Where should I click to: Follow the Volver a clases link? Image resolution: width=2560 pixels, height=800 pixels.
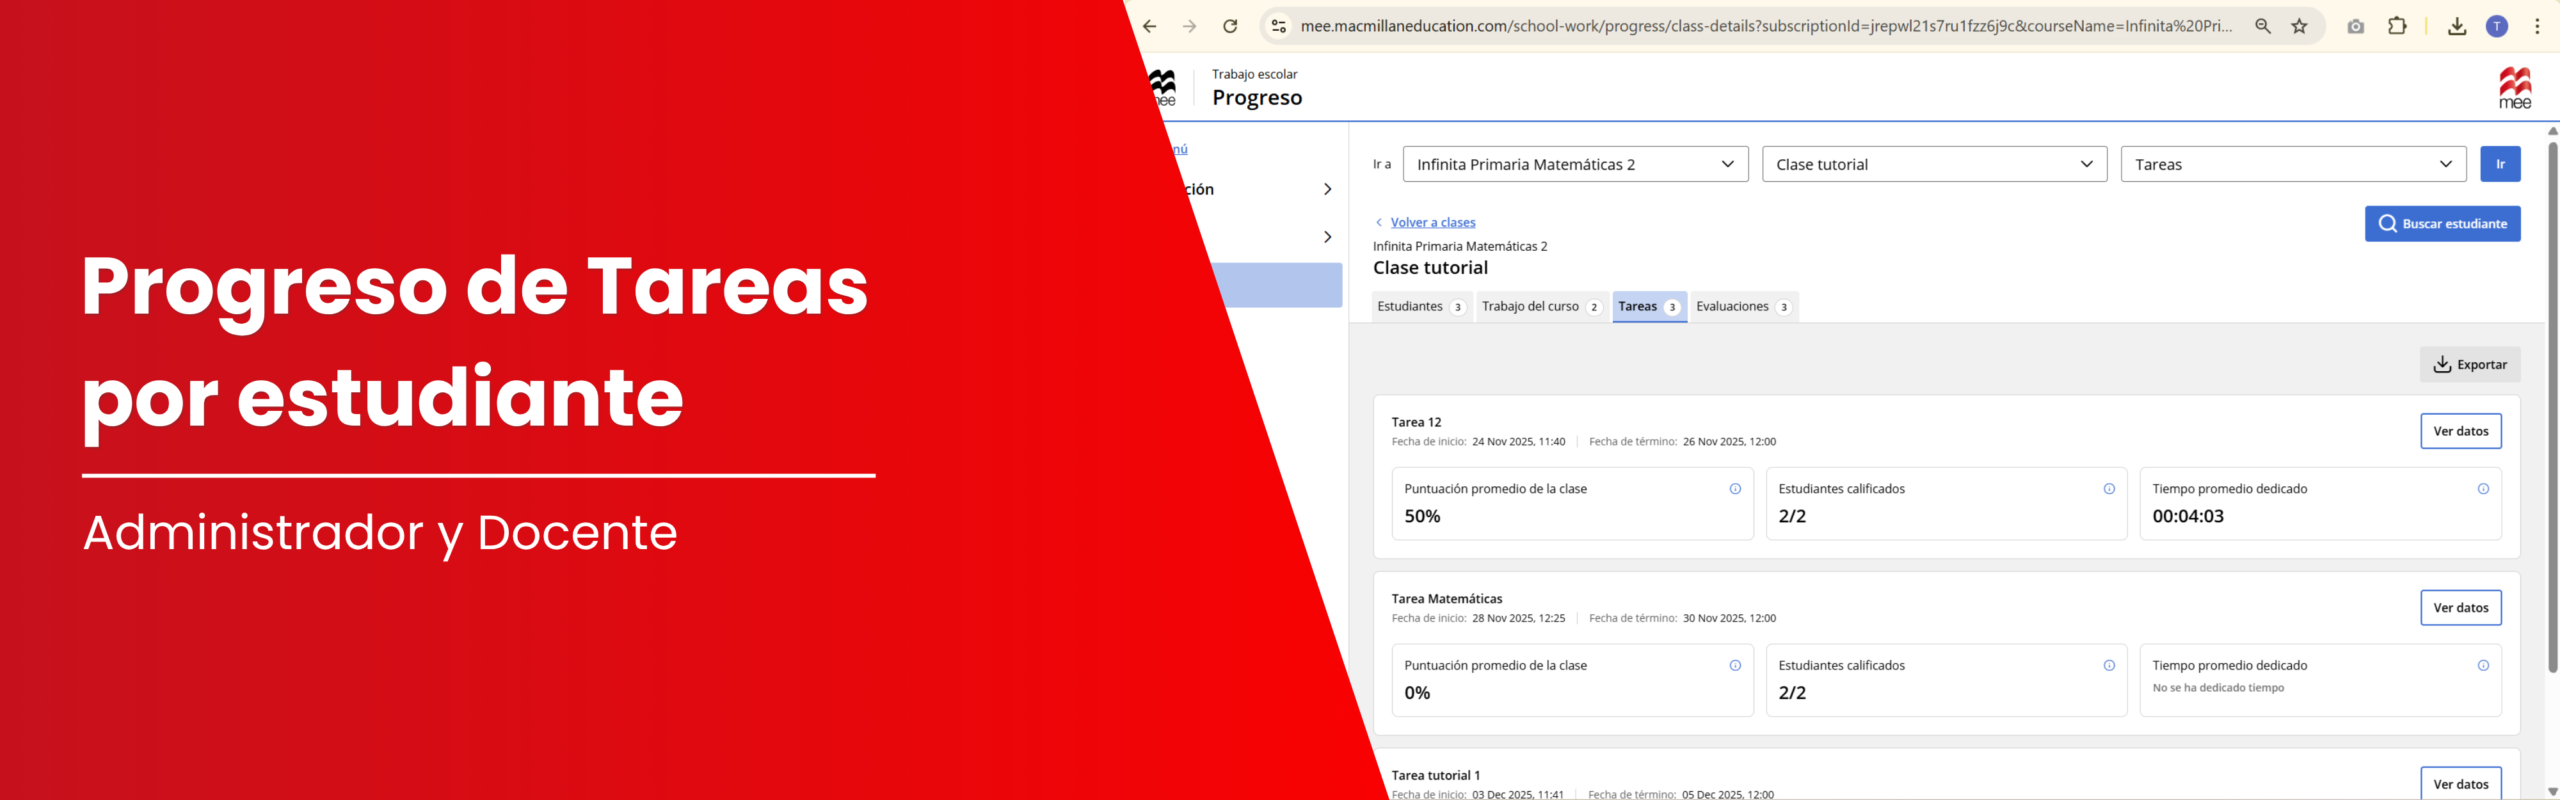click(x=1432, y=223)
